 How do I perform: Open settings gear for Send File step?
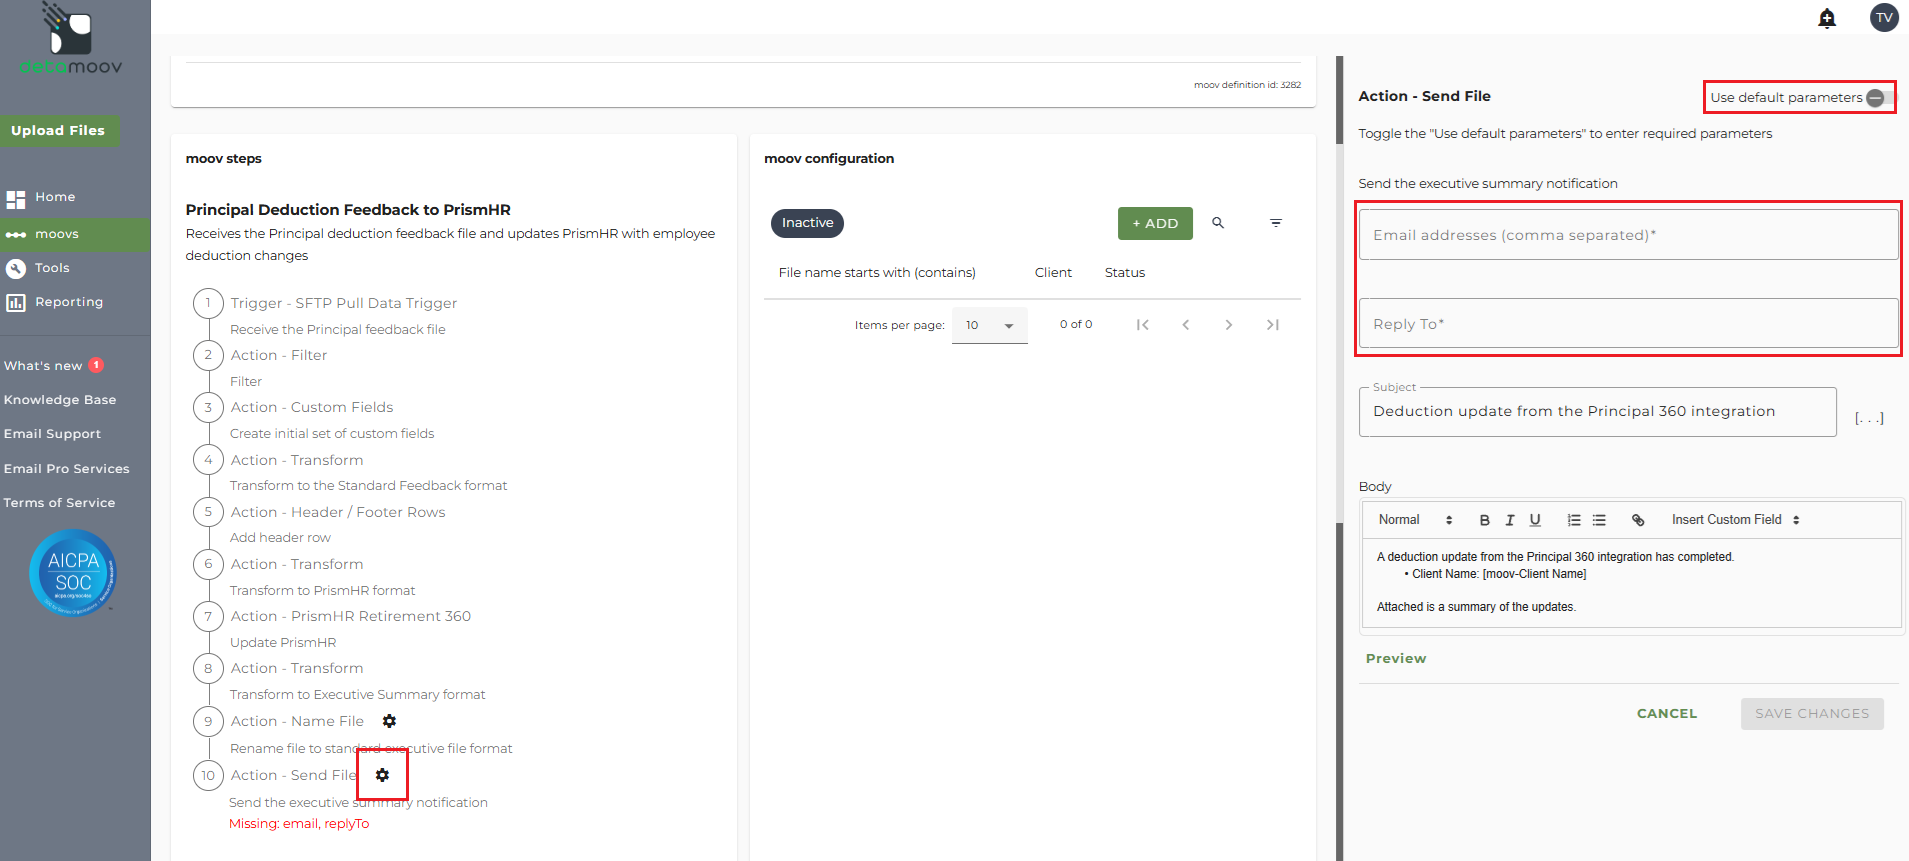382,775
